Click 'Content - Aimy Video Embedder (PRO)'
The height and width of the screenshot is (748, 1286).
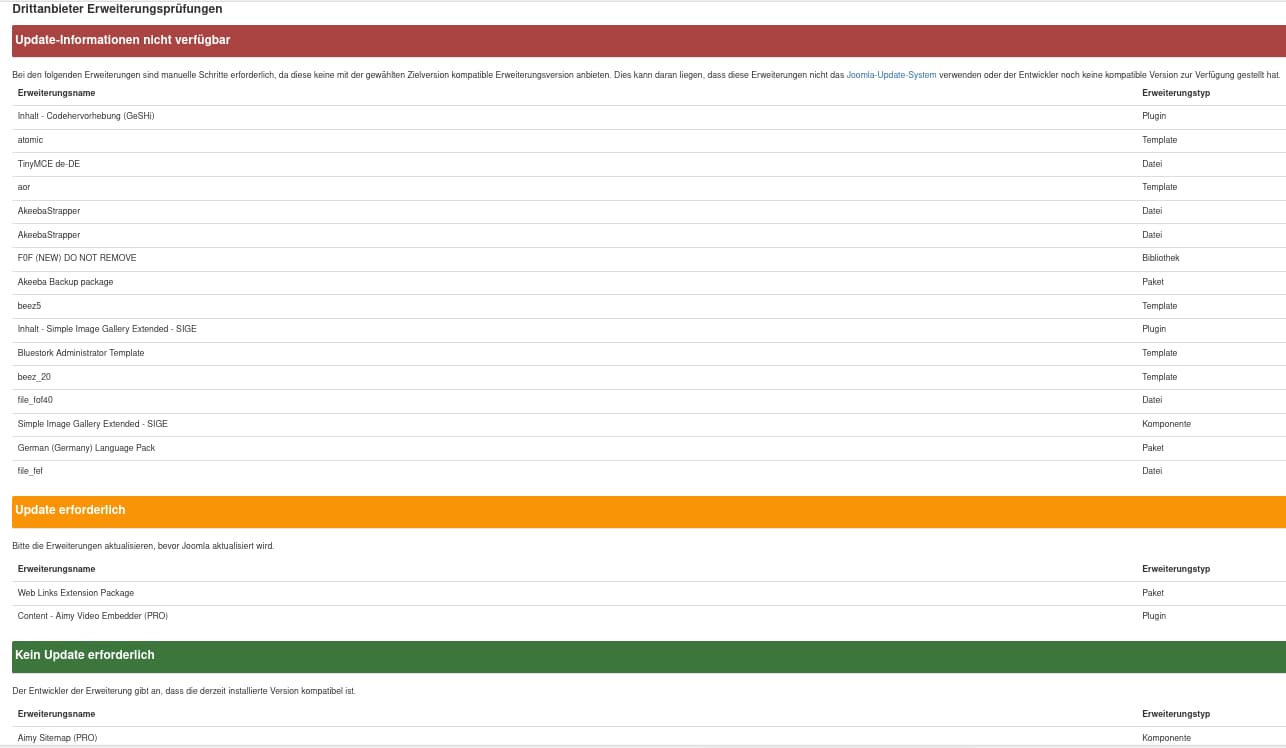(x=93, y=616)
